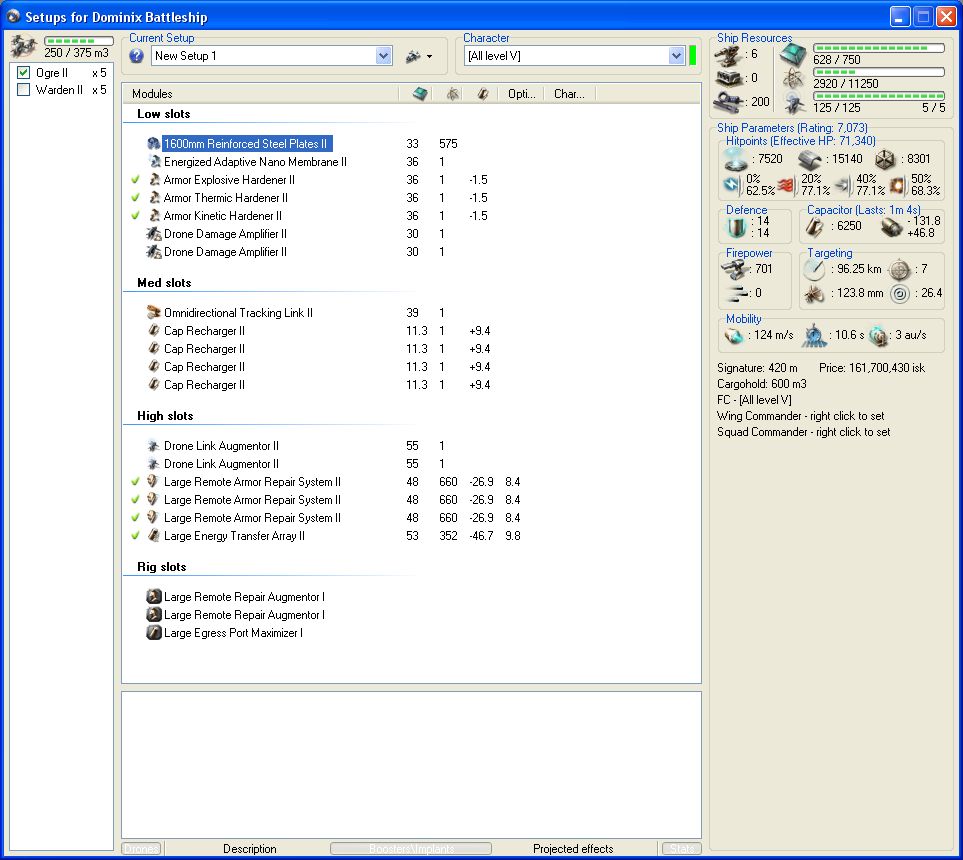Click the turret hardpoints icon showing 6
963x860 pixels.
pos(728,55)
